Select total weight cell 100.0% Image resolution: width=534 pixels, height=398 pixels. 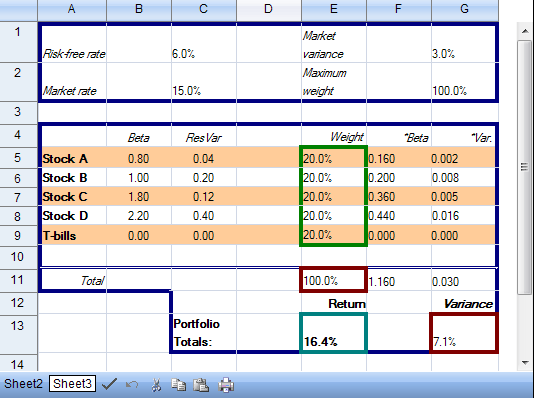pos(333,280)
